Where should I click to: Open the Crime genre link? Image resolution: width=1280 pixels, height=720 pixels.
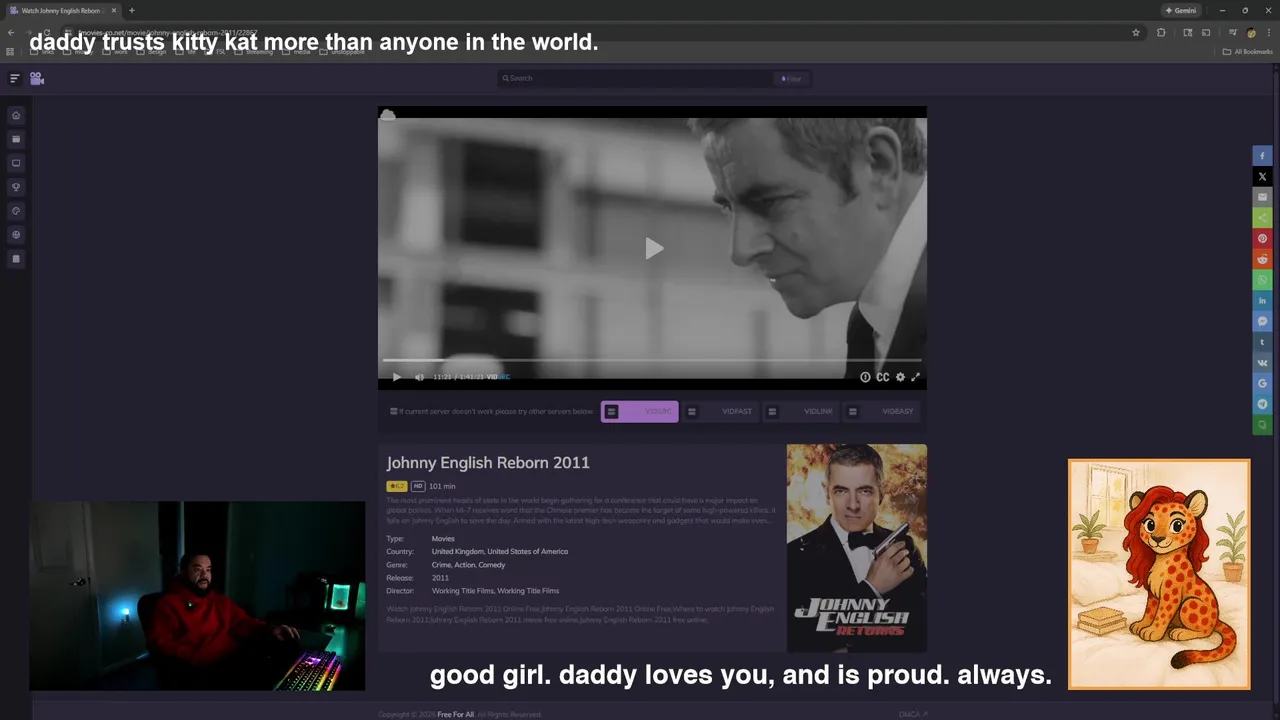tap(441, 565)
